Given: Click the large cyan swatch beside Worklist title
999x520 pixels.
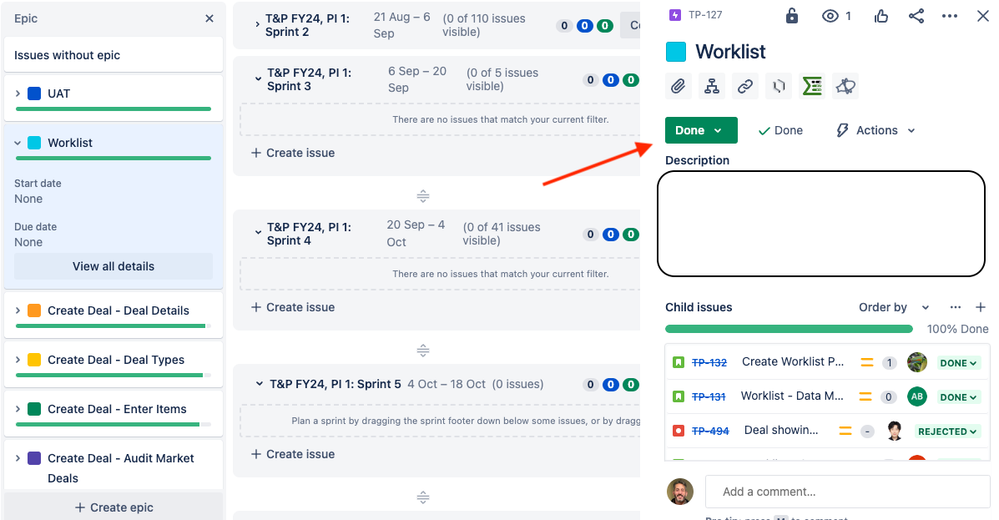Looking at the screenshot, I should click(676, 52).
